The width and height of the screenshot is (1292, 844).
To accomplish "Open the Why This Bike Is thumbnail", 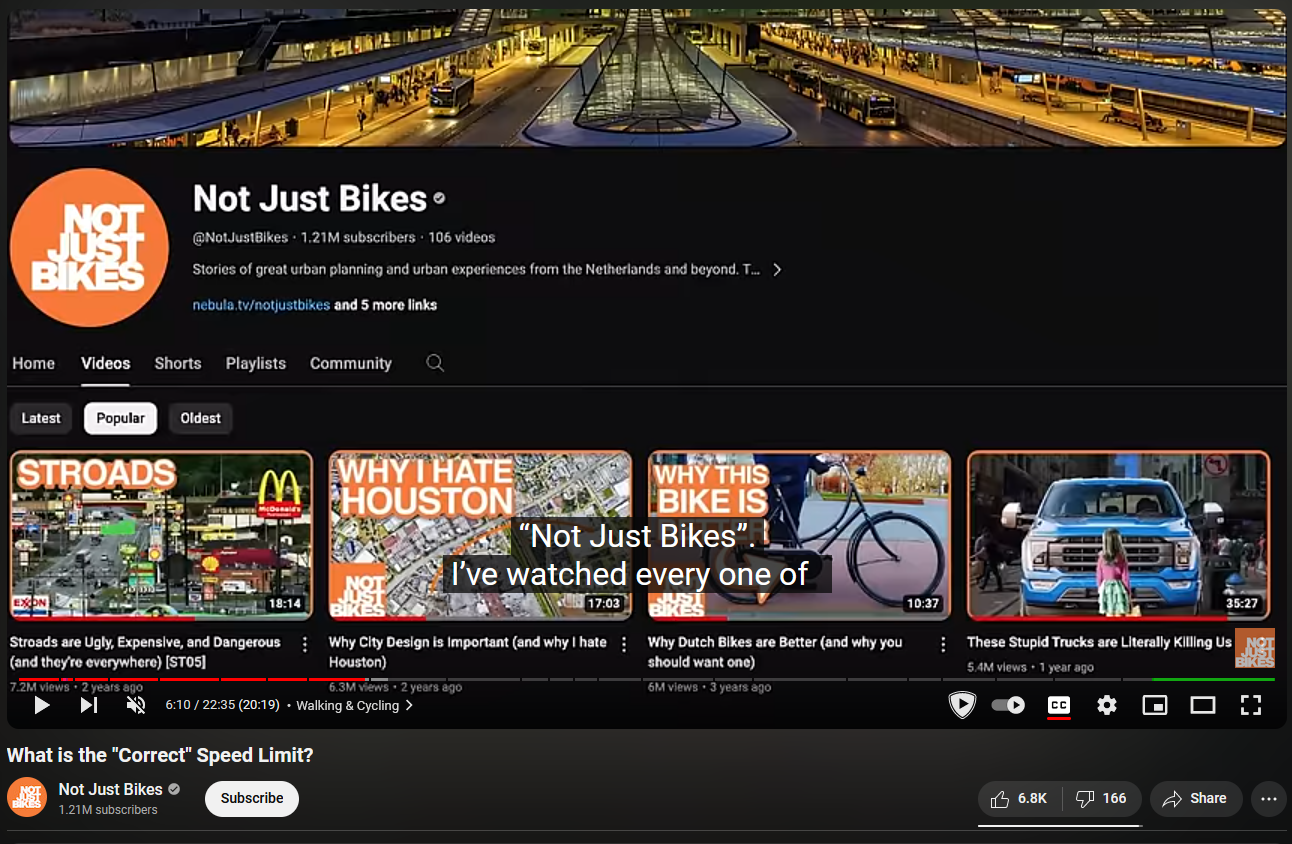I will pos(799,535).
